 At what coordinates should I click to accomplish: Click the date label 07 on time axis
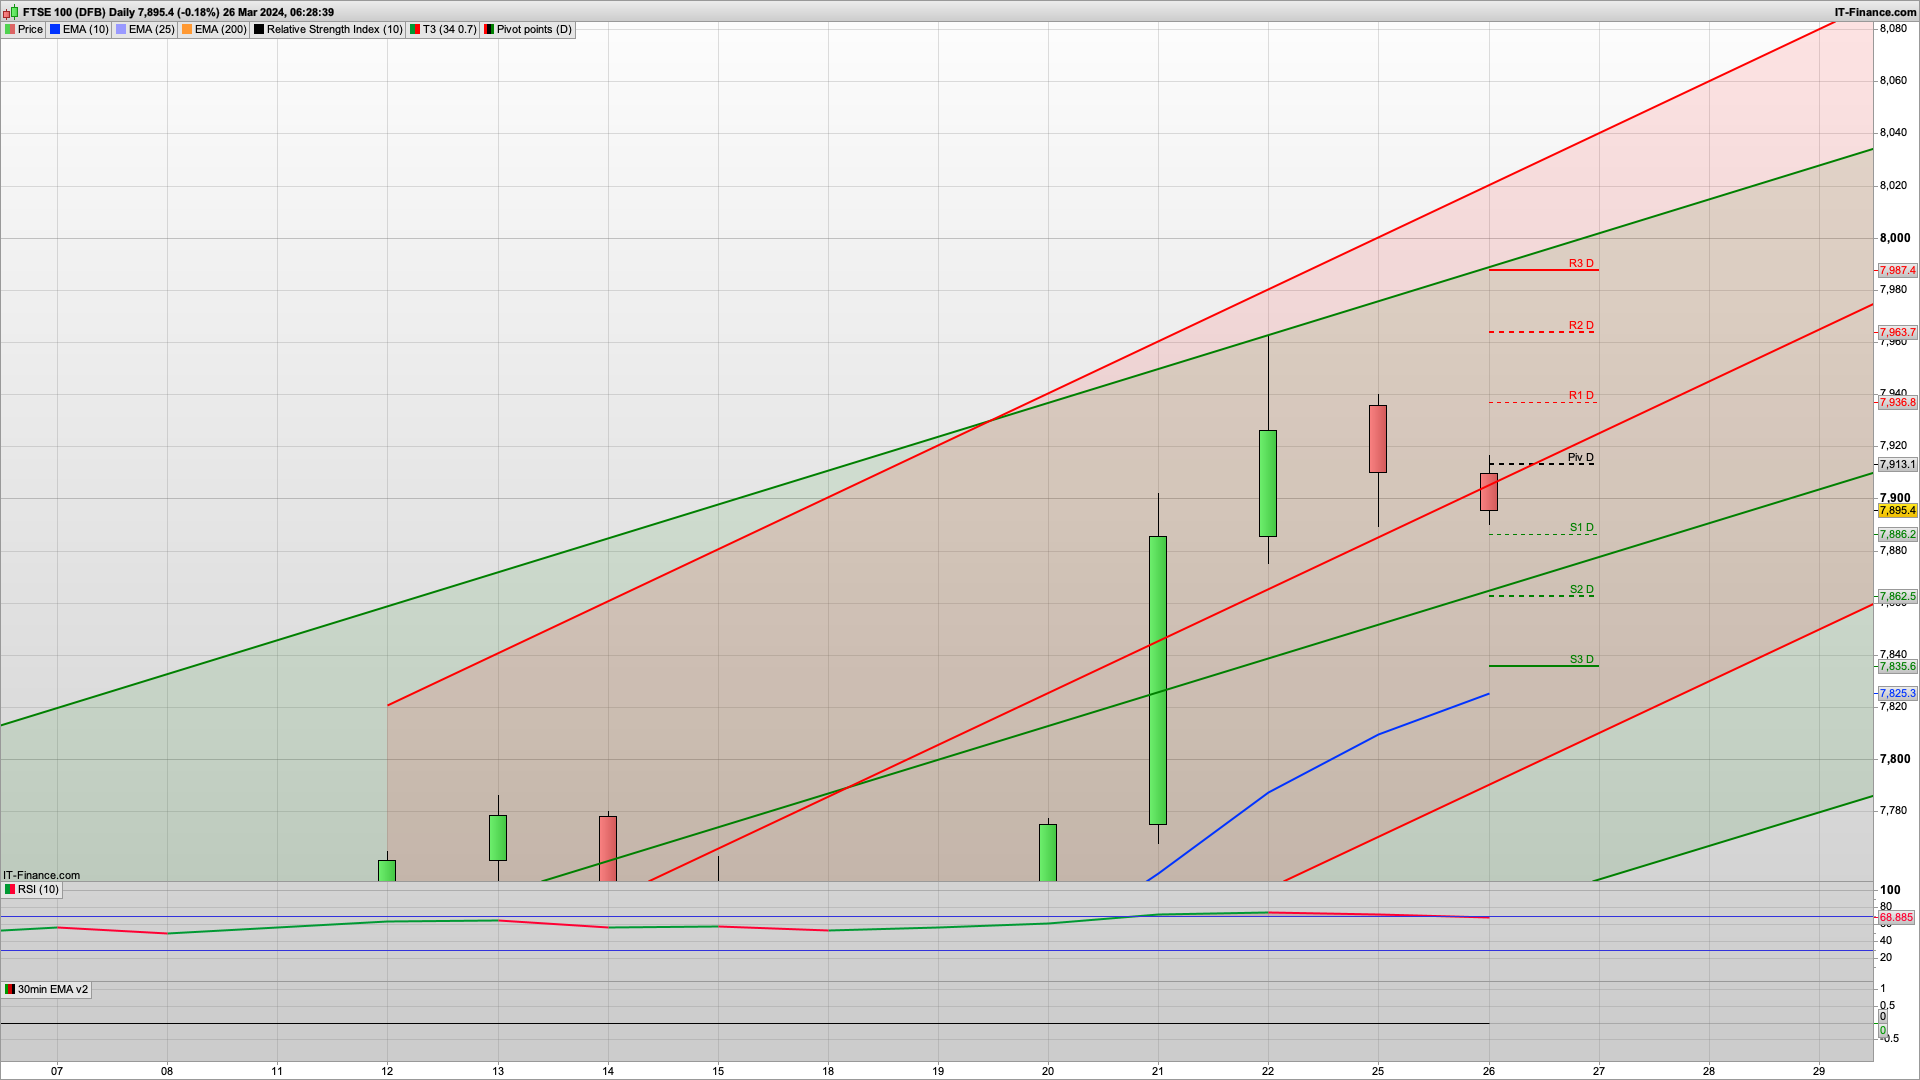(x=57, y=1071)
